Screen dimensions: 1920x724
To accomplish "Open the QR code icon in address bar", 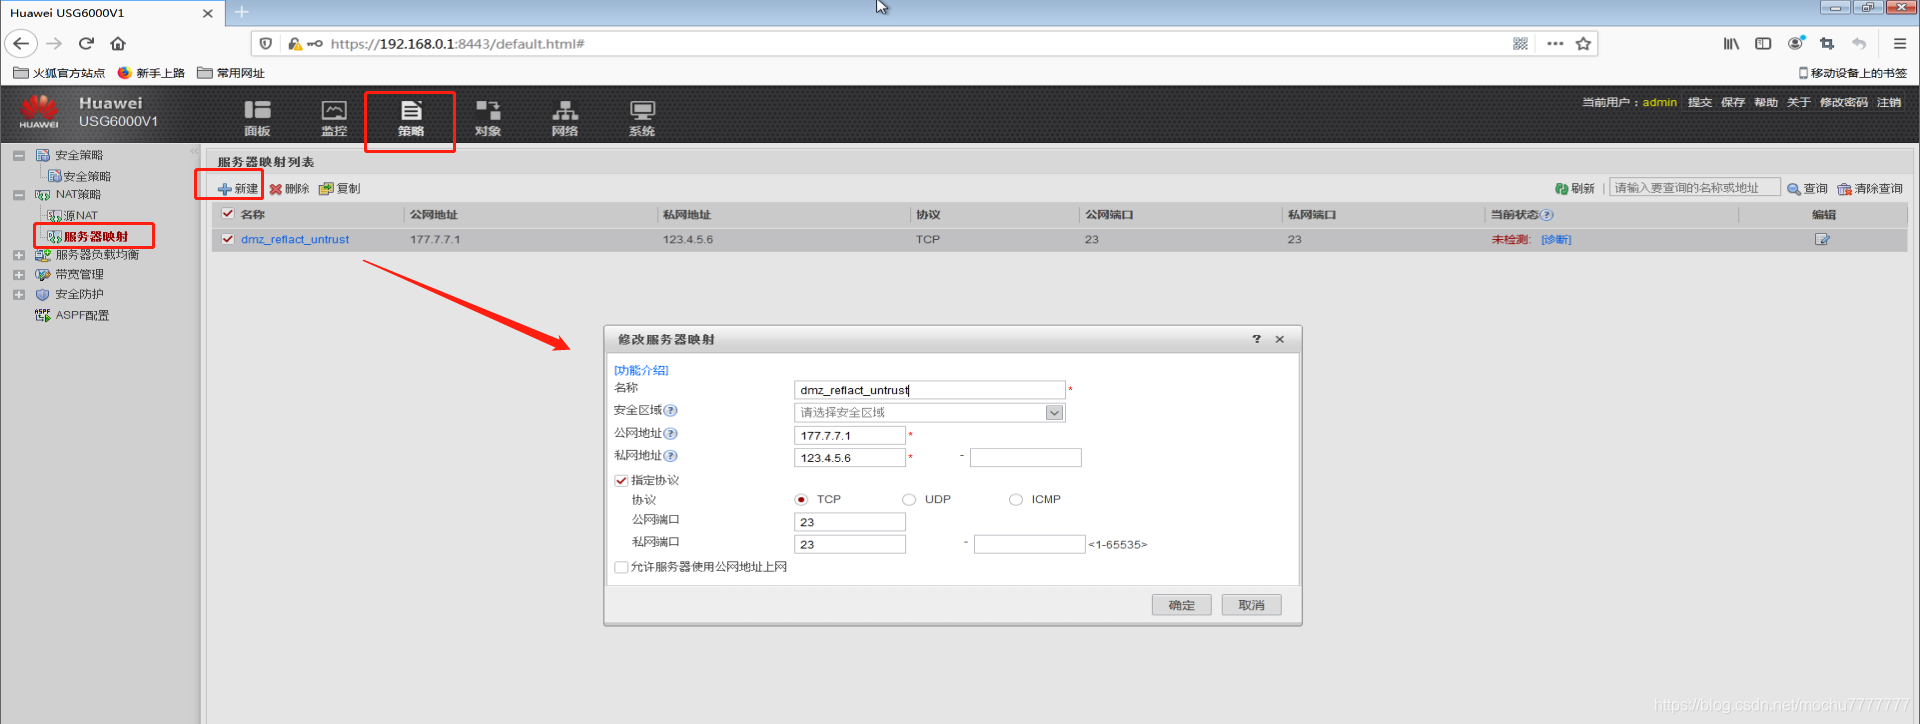I will pos(1520,43).
